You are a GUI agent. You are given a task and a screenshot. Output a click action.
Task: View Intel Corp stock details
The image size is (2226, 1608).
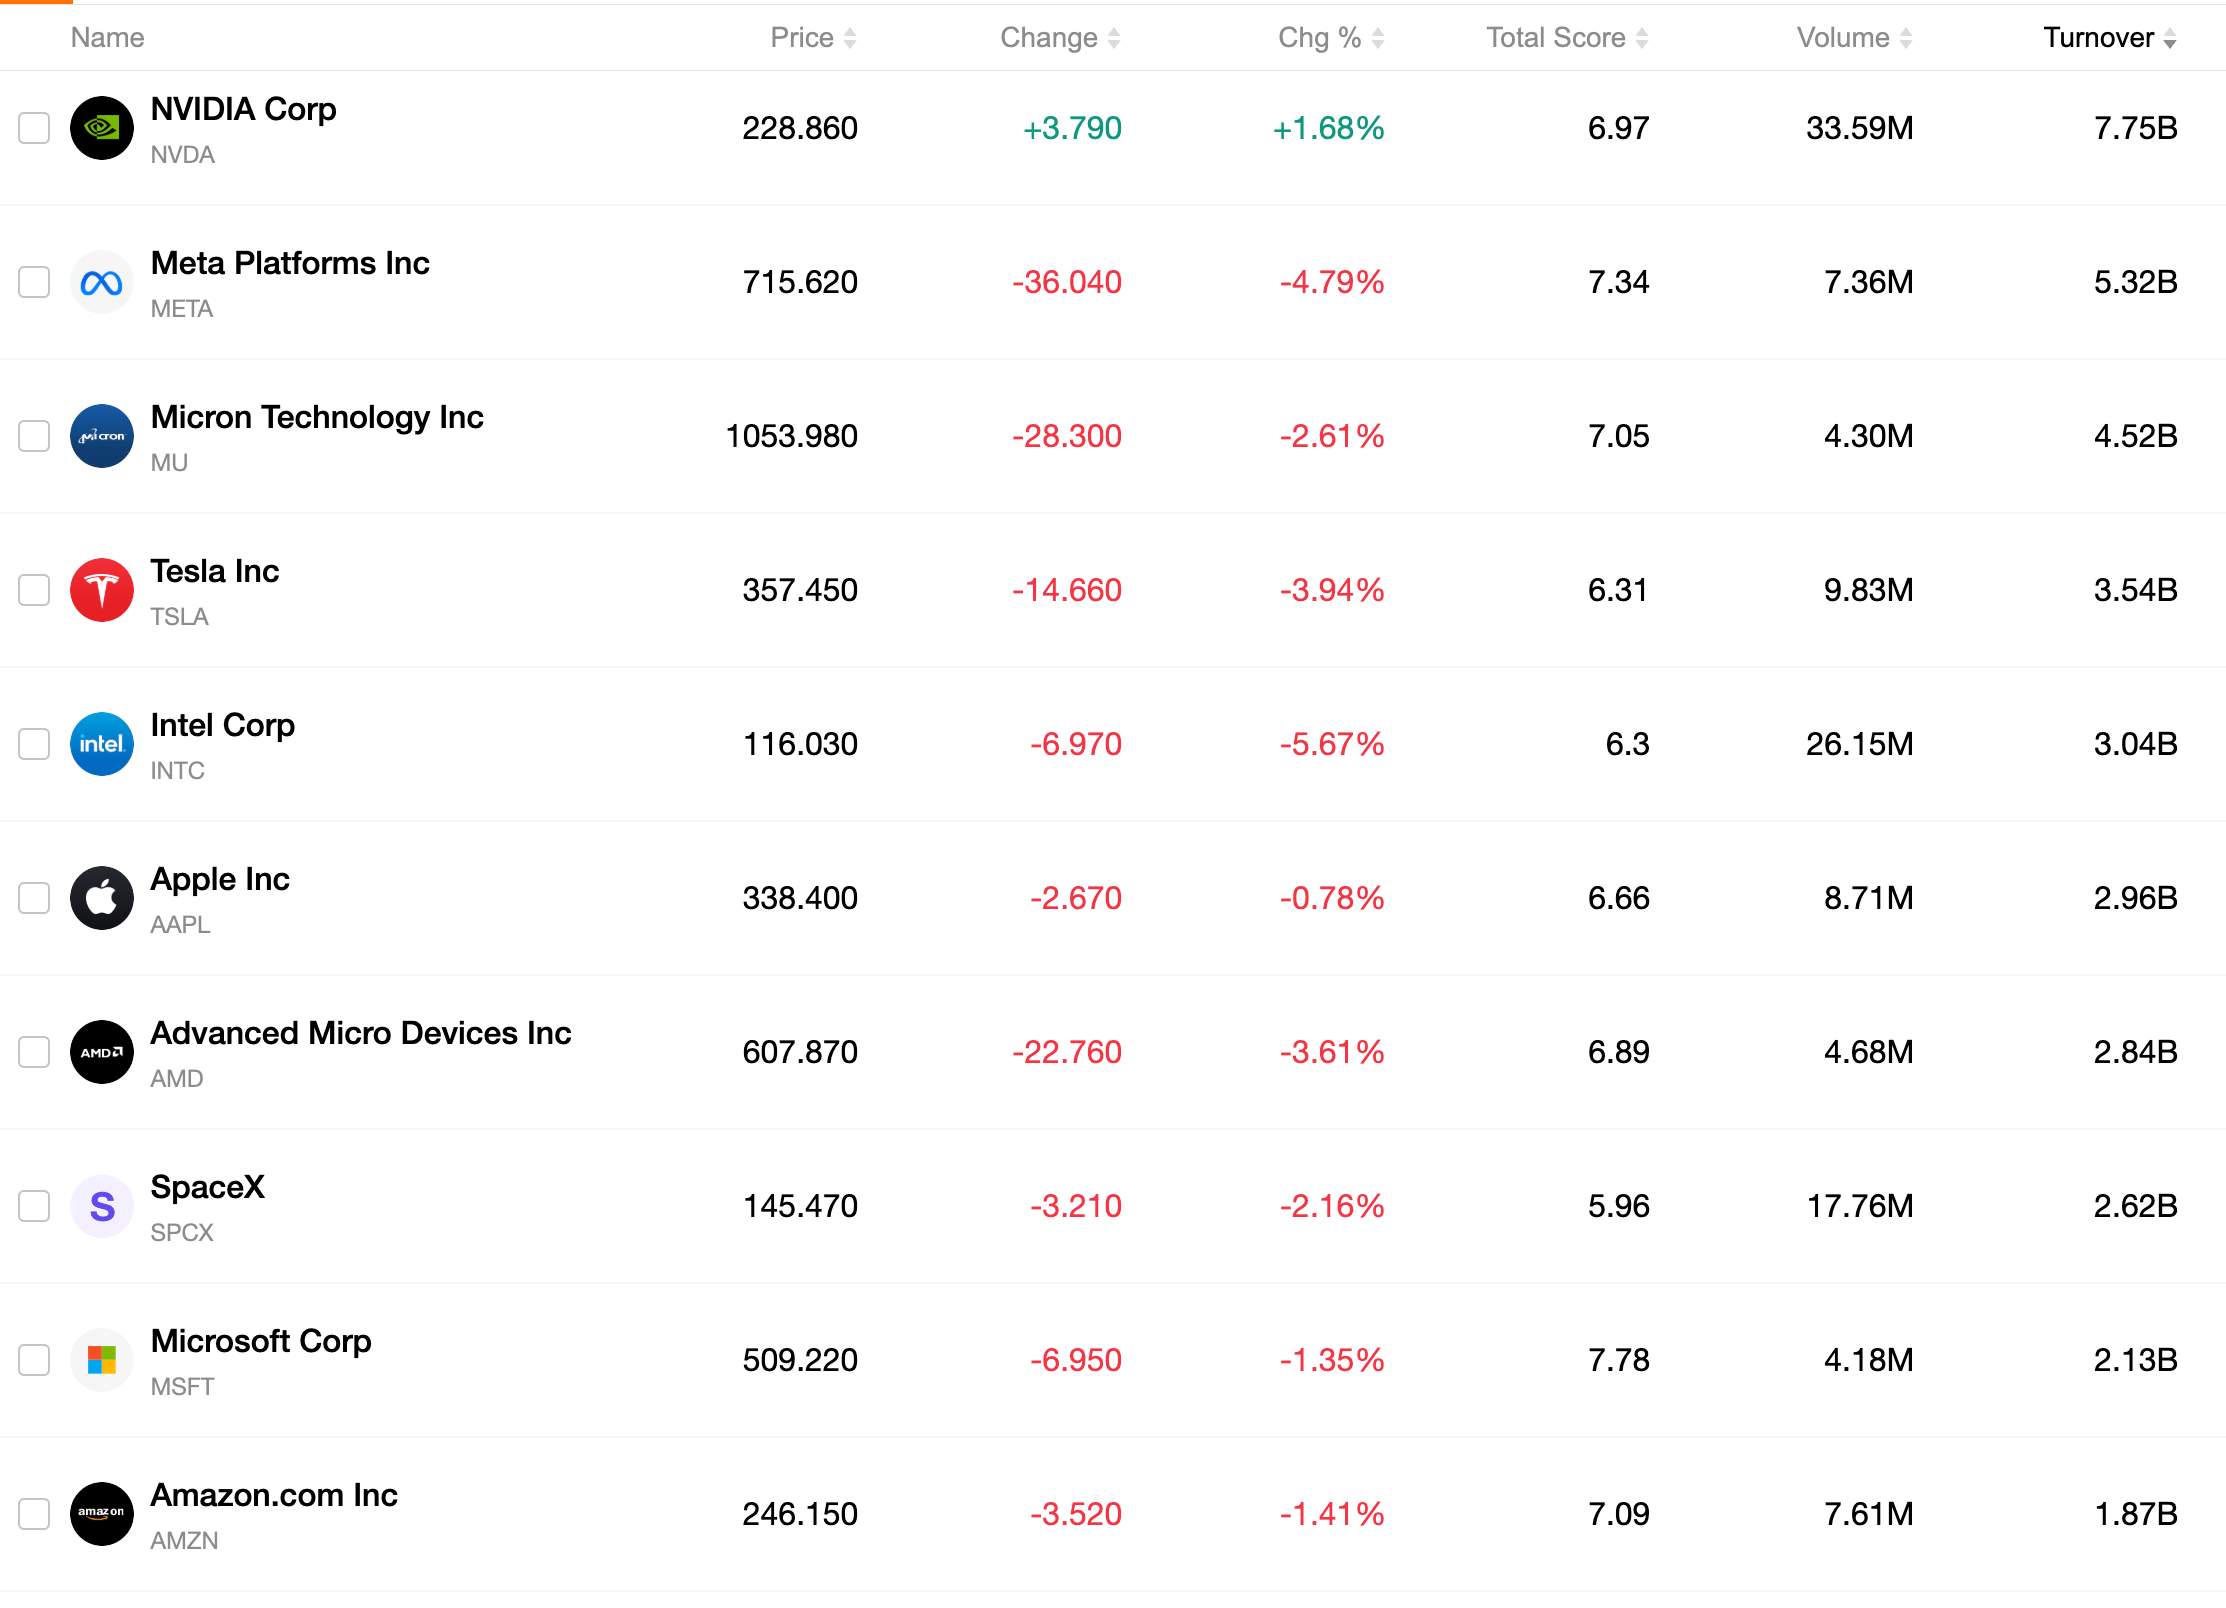tap(223, 725)
